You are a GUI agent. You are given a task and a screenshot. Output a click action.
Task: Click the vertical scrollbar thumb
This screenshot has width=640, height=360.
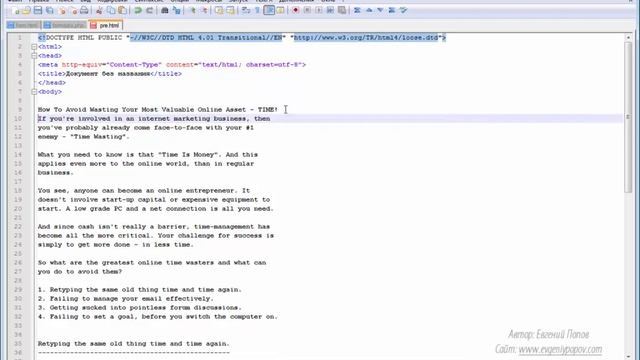628,117
